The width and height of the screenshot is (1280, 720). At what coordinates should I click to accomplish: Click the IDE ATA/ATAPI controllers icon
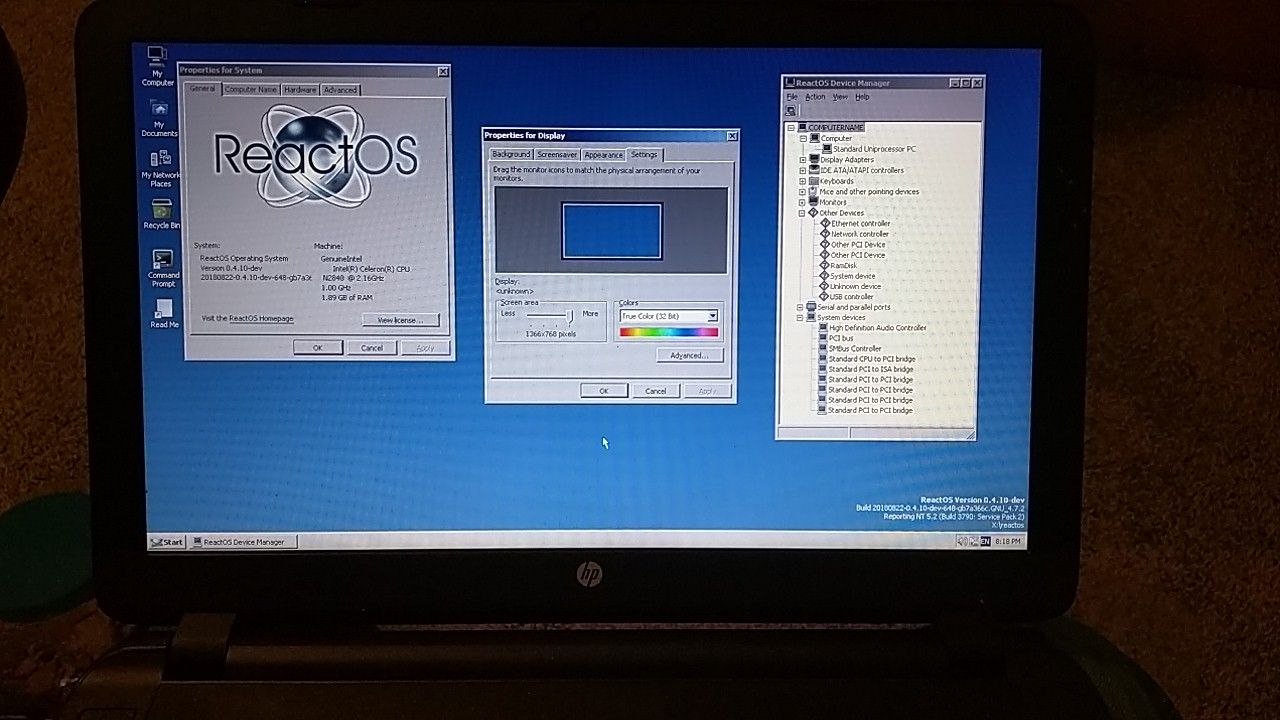coord(814,170)
